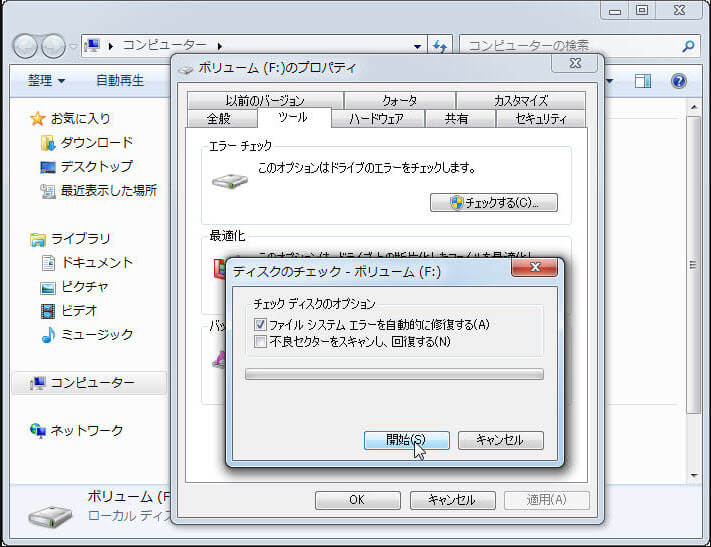
Task: Click the disk check progress bar
Action: tap(394, 374)
